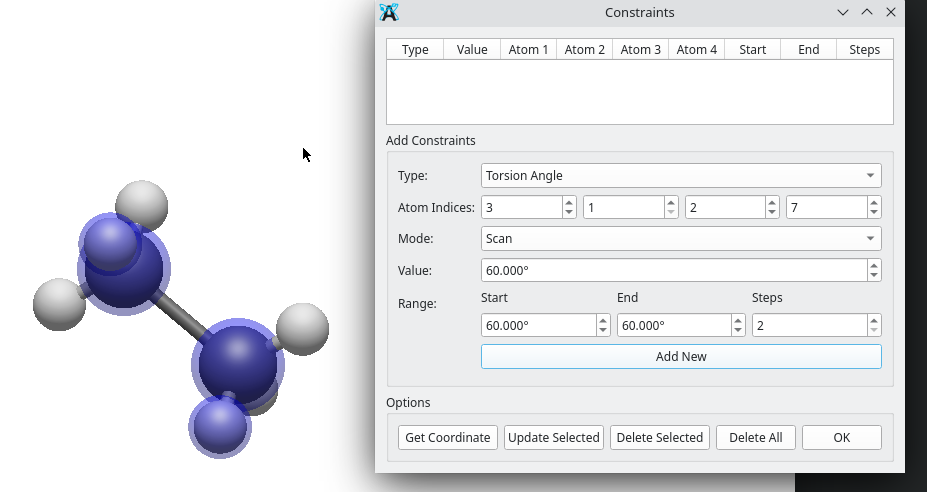The image size is (927, 492).
Task: Click the second atom index field
Action: coord(624,208)
